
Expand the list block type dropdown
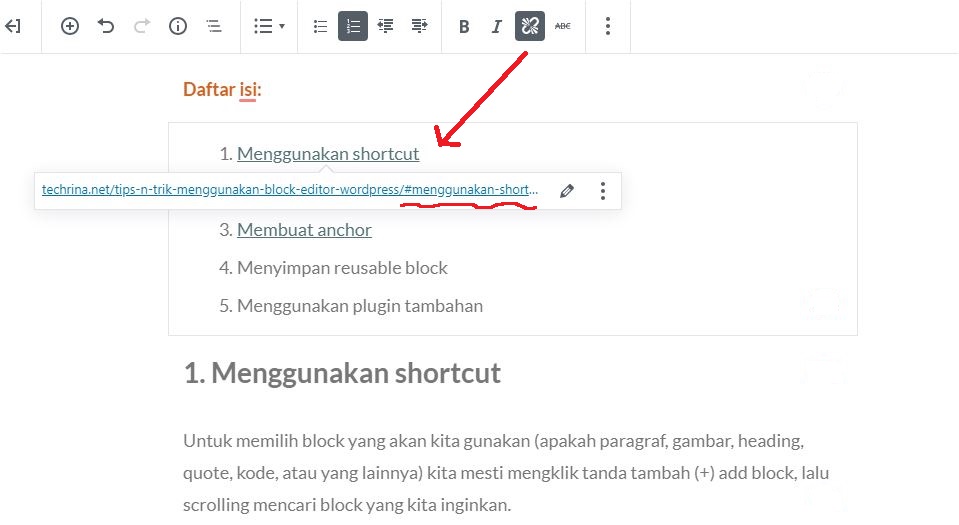point(269,27)
